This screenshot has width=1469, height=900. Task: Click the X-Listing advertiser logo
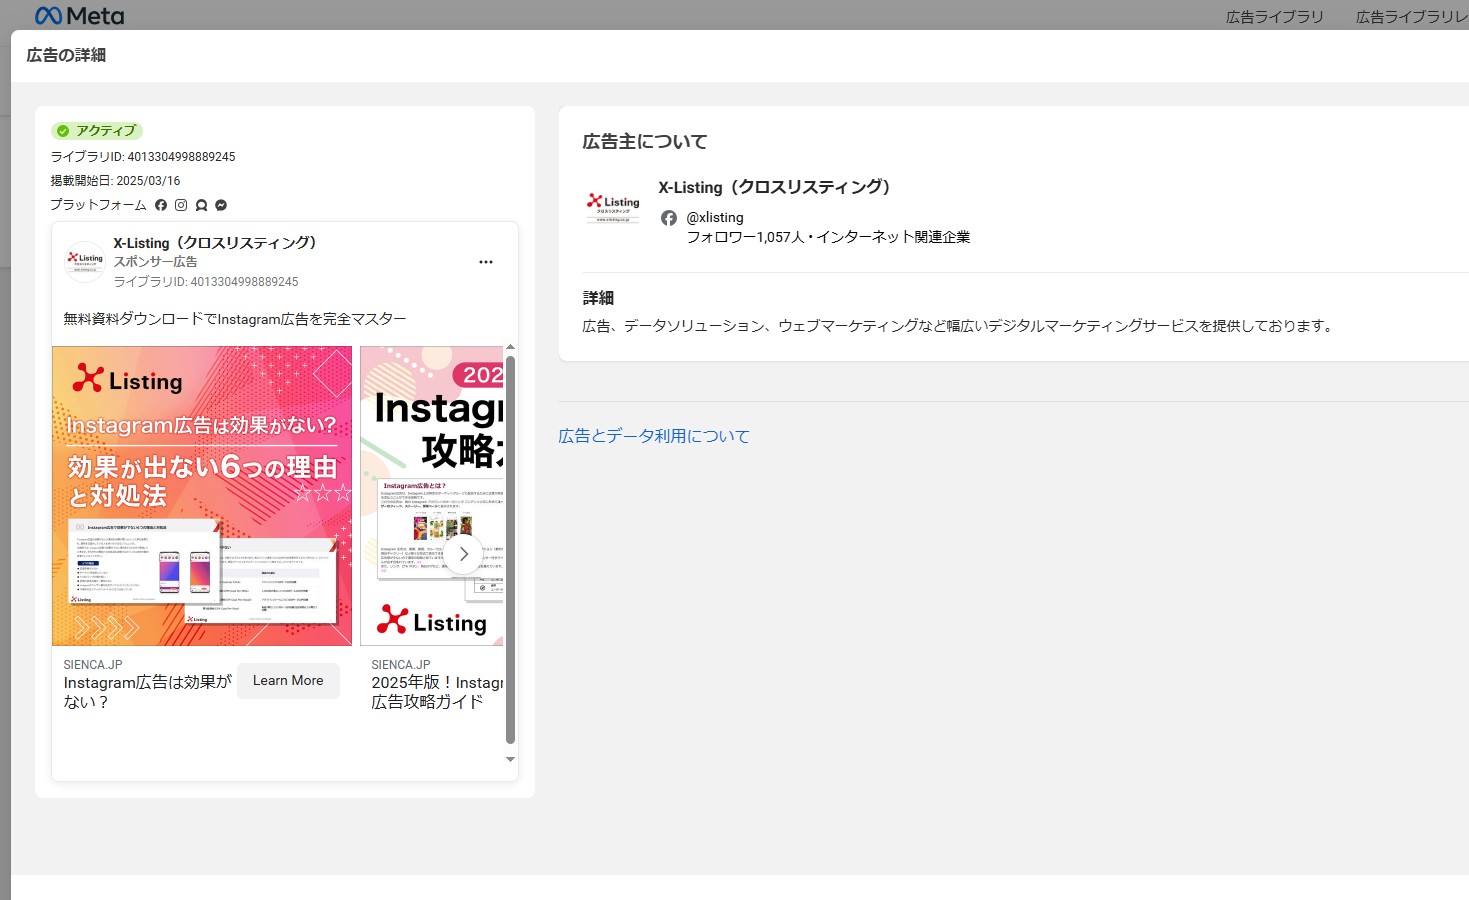coord(612,207)
